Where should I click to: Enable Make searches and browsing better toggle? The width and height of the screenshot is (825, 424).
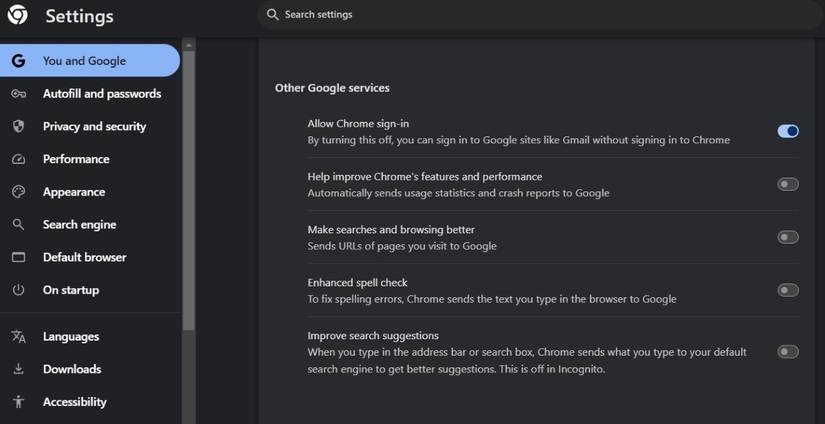point(788,237)
